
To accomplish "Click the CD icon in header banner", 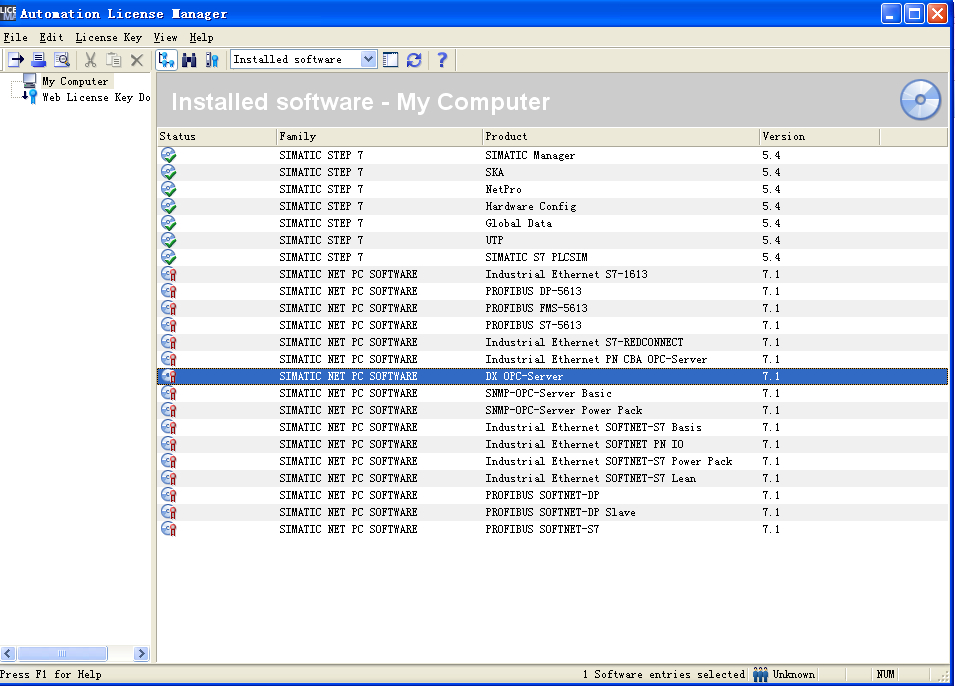I will coord(920,100).
